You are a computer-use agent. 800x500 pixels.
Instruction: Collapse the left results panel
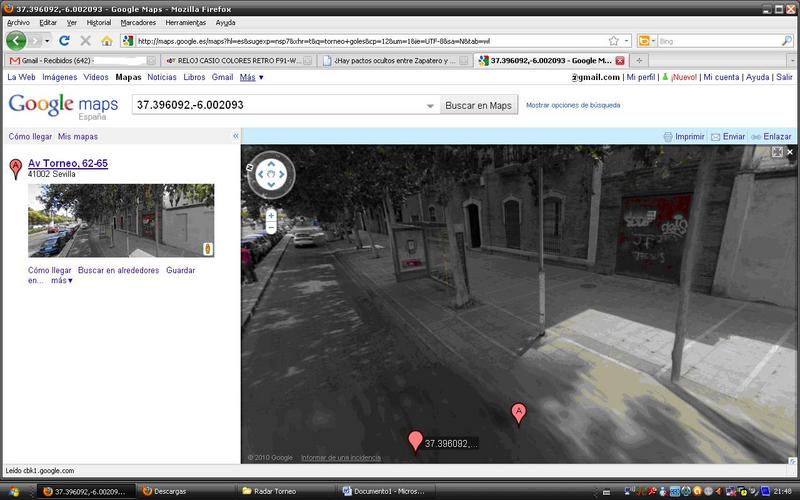click(235, 135)
